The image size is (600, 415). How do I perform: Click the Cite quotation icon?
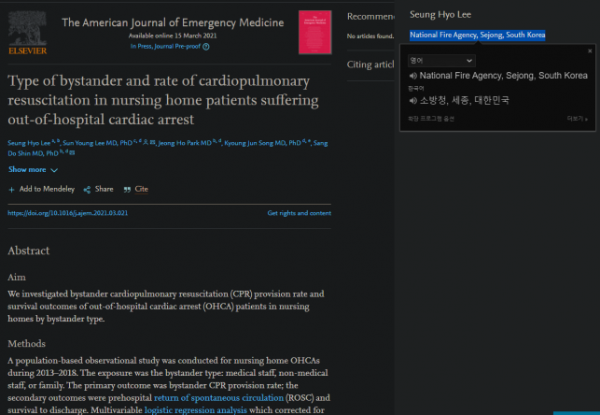127,189
